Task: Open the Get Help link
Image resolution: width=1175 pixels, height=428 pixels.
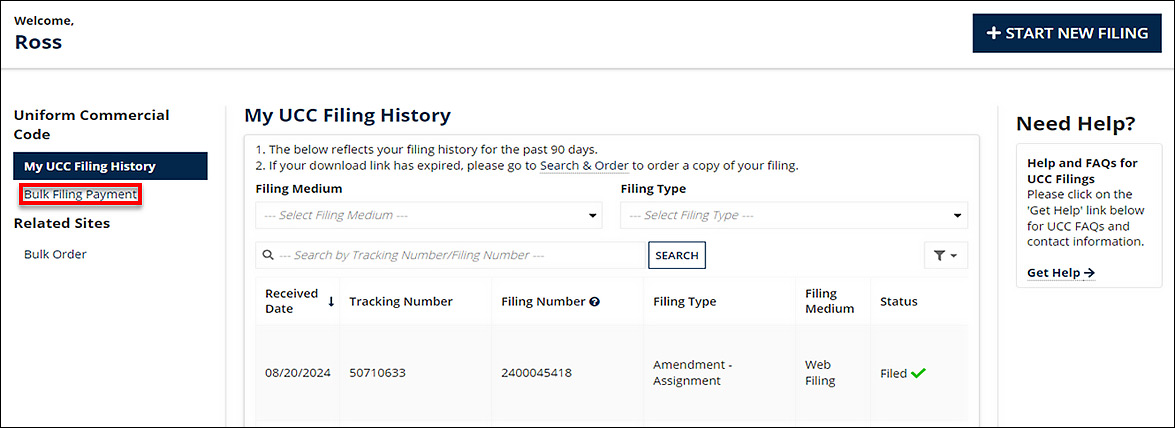Action: (x=1060, y=272)
